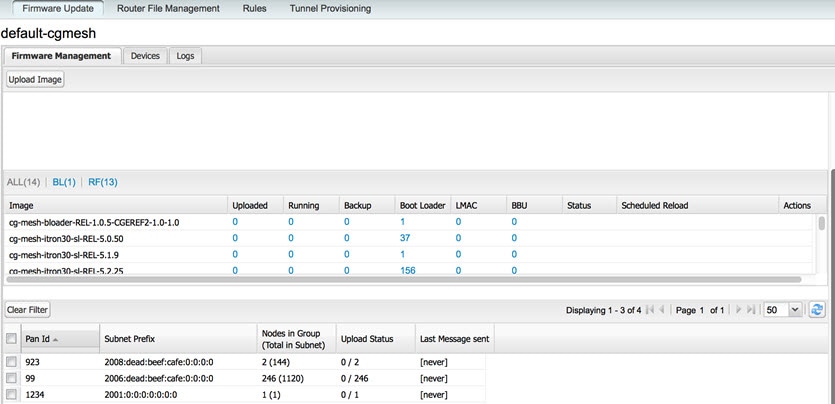Screen dimensions: 835x404
Task: Click the Clear Filter button
Action: (x=28, y=310)
